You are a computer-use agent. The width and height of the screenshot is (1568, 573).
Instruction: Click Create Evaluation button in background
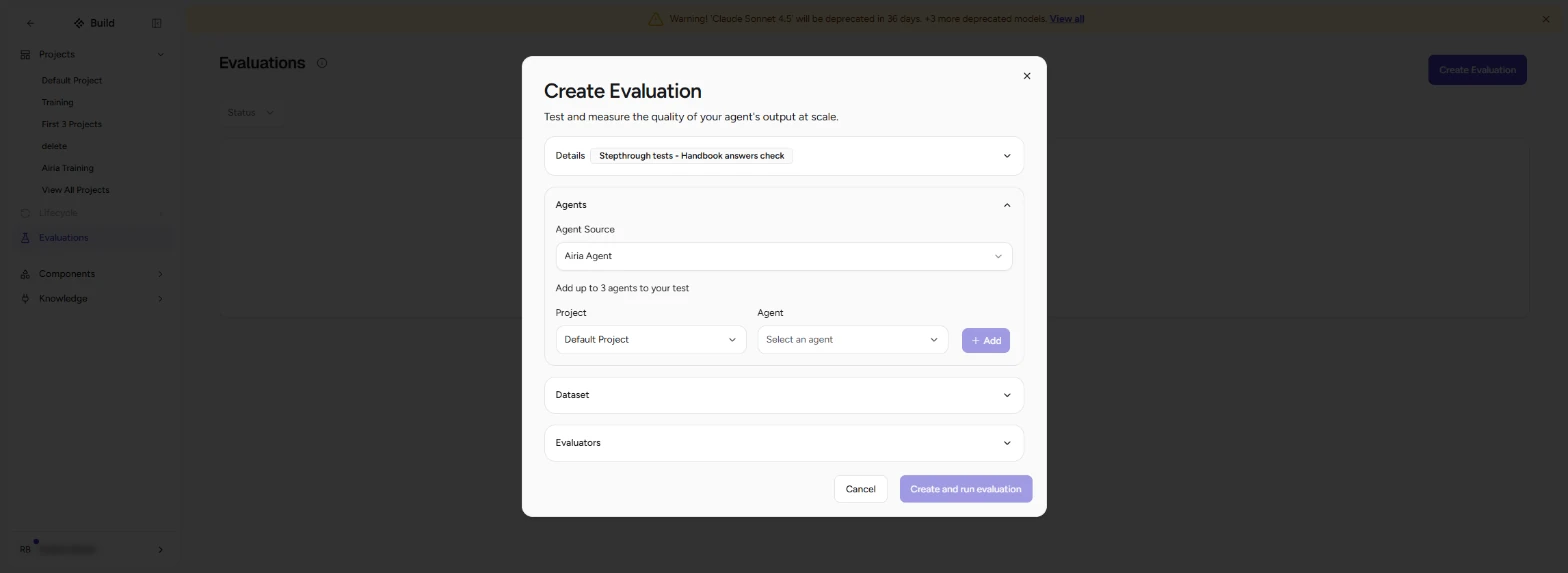click(1477, 70)
